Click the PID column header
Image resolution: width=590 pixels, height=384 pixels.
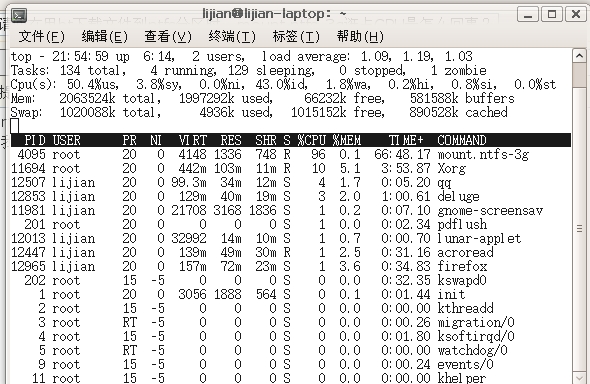pos(35,140)
